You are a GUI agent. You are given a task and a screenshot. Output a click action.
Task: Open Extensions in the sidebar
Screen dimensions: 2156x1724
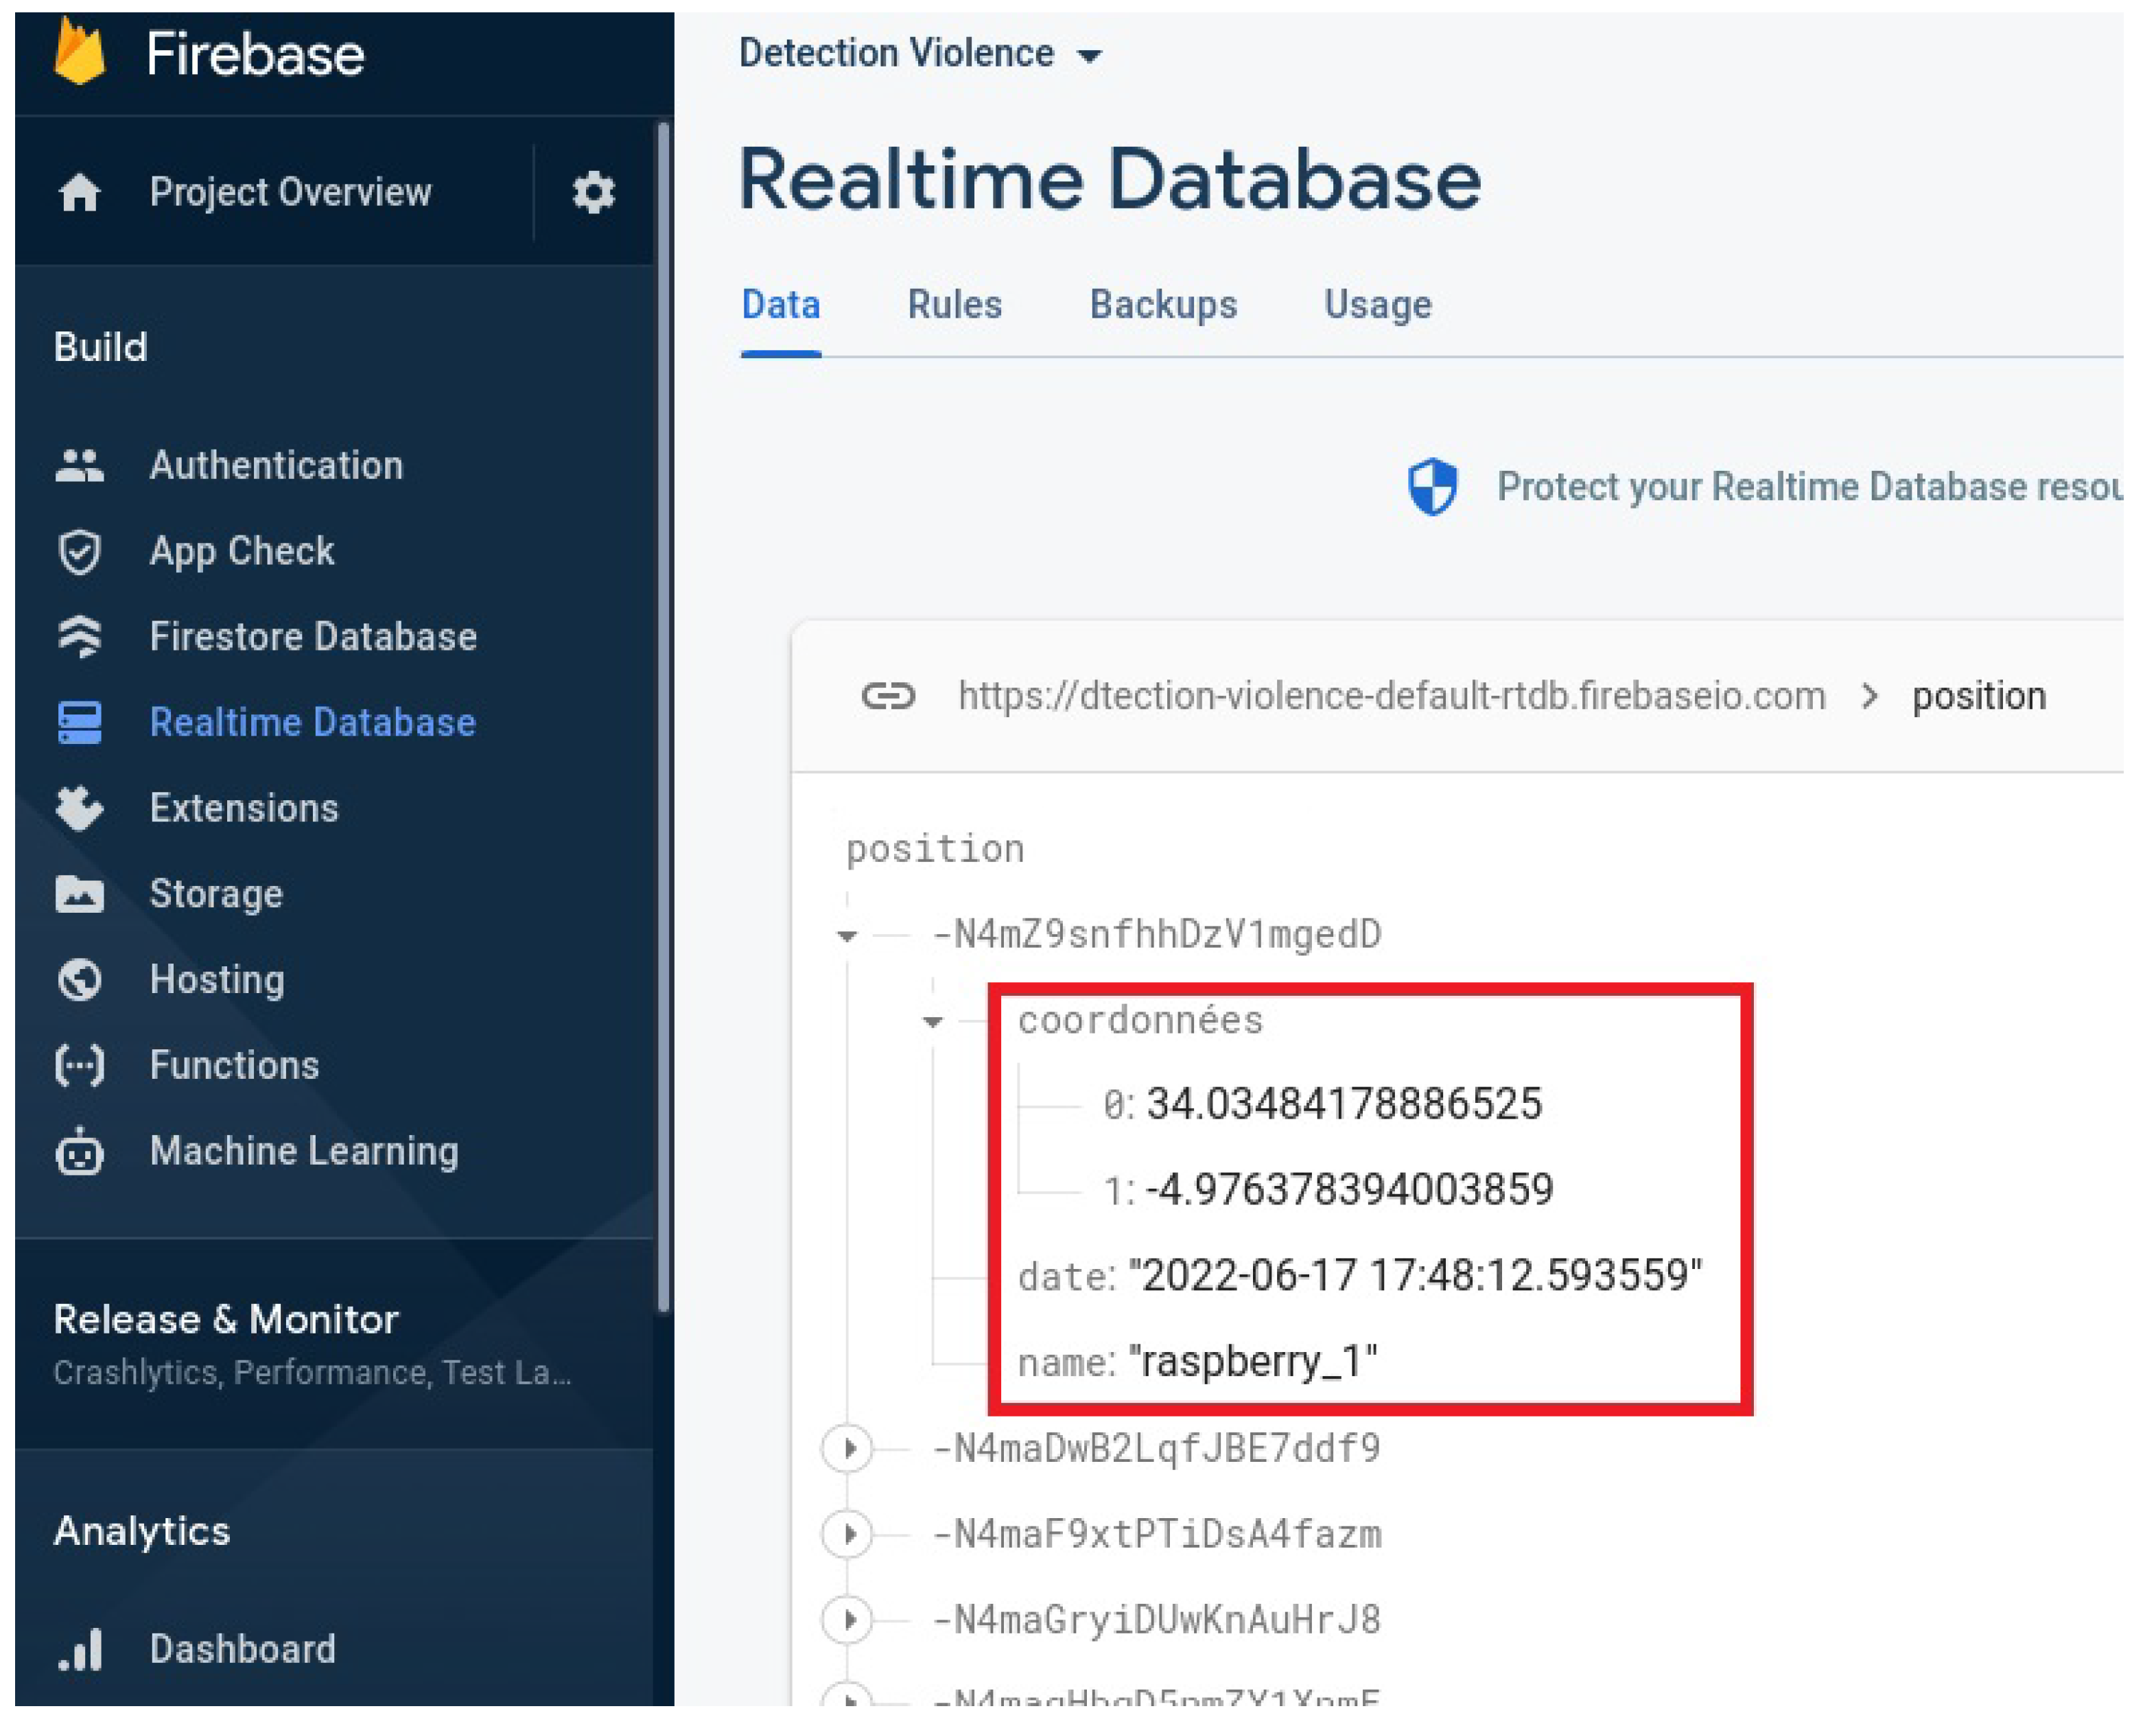244,809
